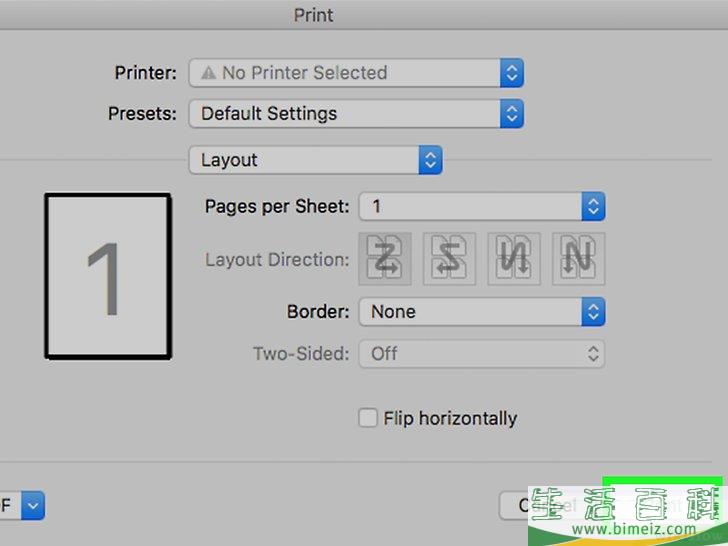This screenshot has width=728, height=546.
Task: Open the Two-Sided Off popup
Action: point(482,354)
